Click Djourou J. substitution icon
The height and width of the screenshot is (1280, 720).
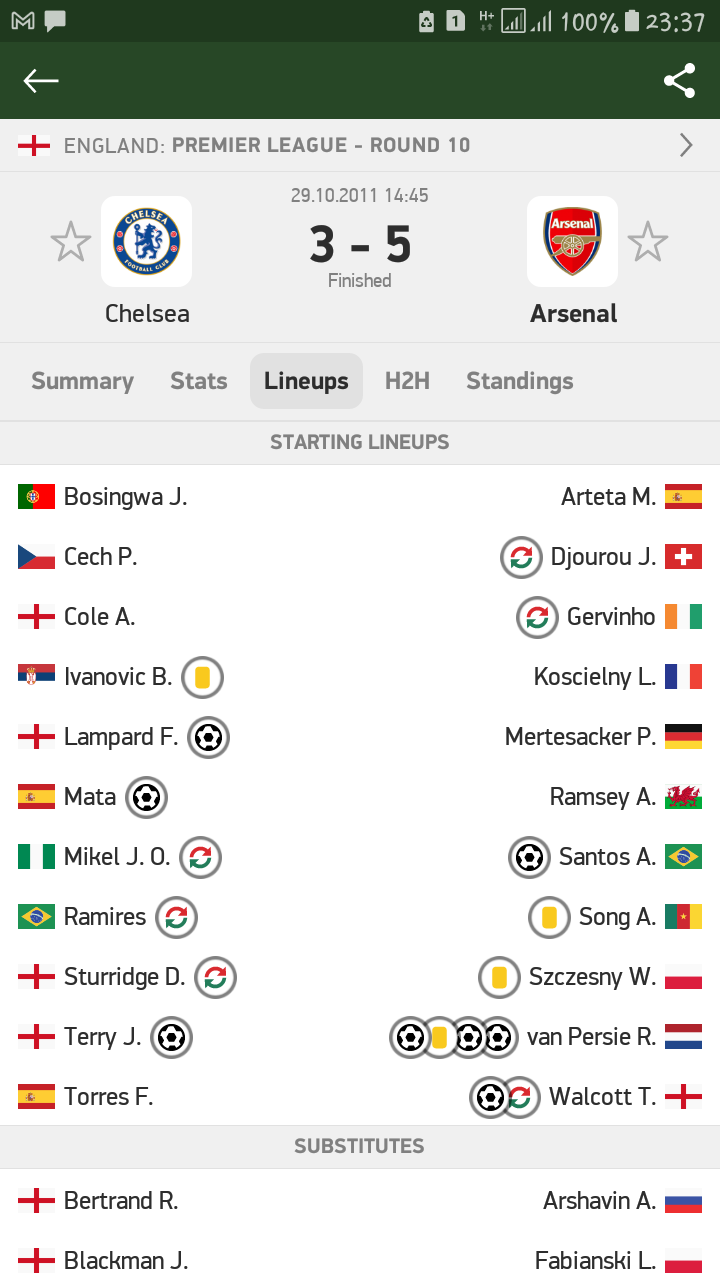521,557
